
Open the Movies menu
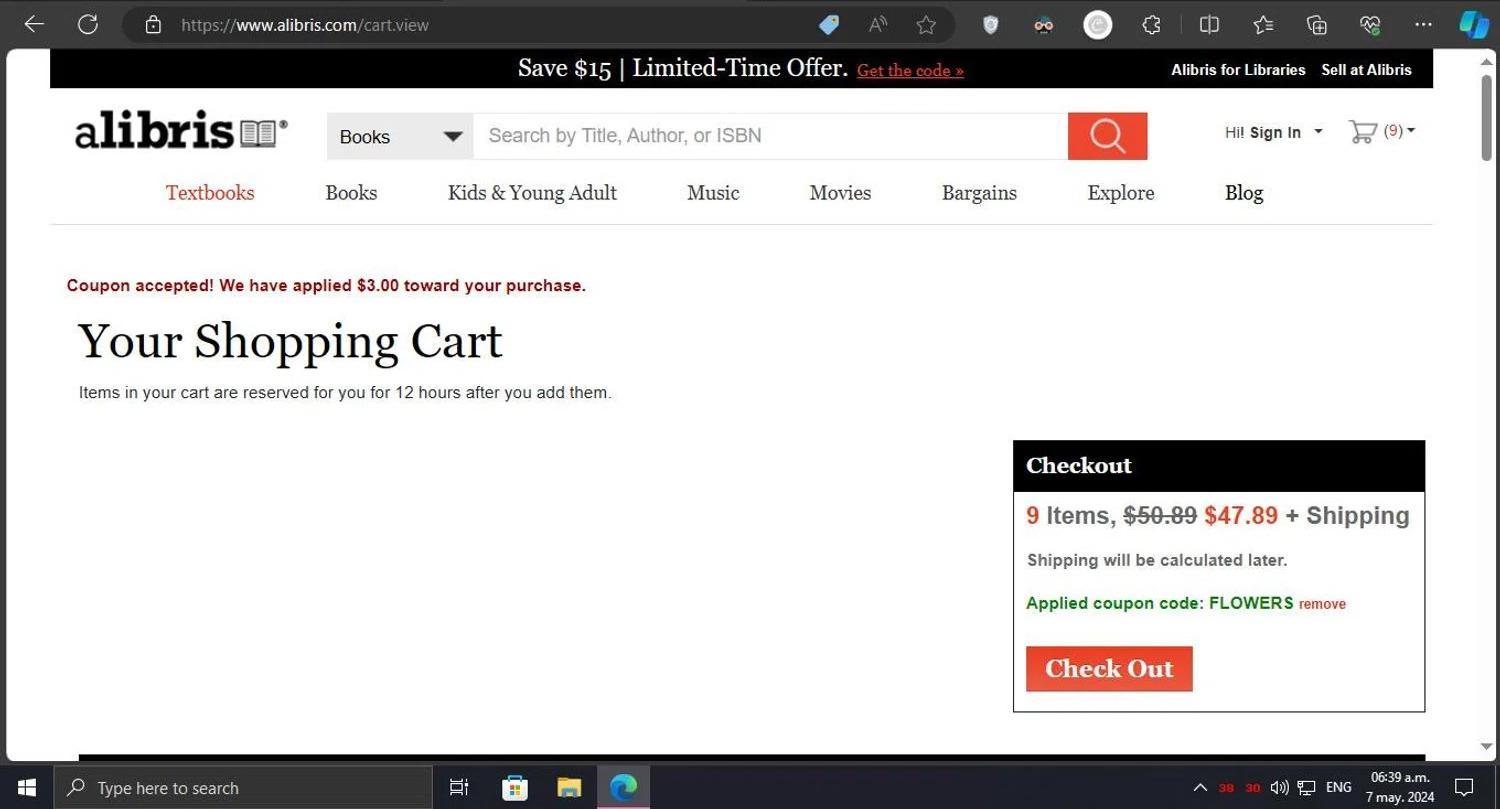pos(840,193)
